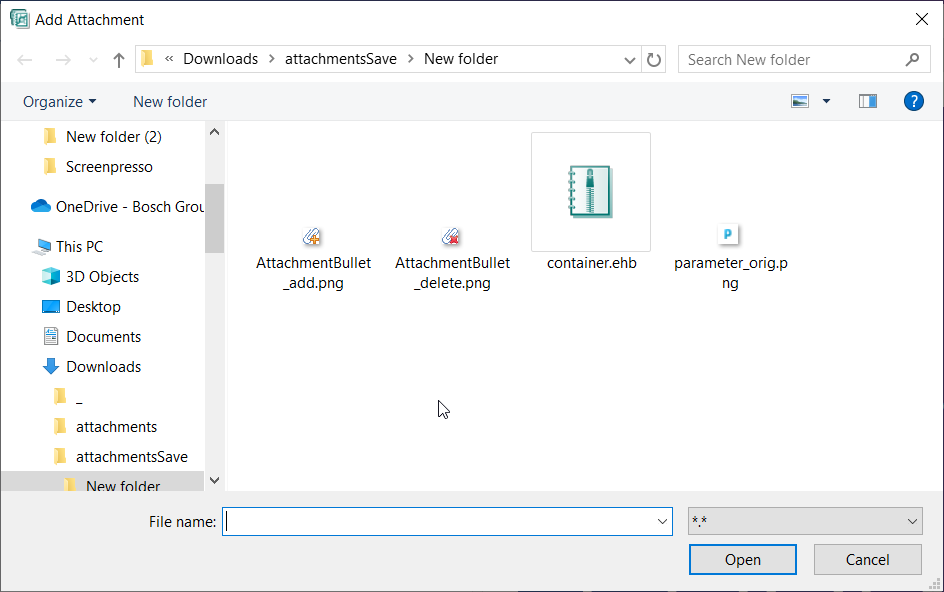
Task: Click the refresh icon in address bar
Action: (654, 60)
